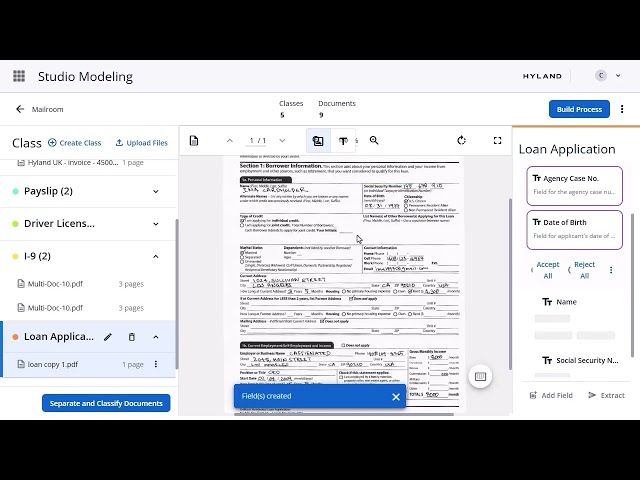Screen dimensions: 640x480
Task: Click the class list vertical scrollbar
Action: [177, 294]
